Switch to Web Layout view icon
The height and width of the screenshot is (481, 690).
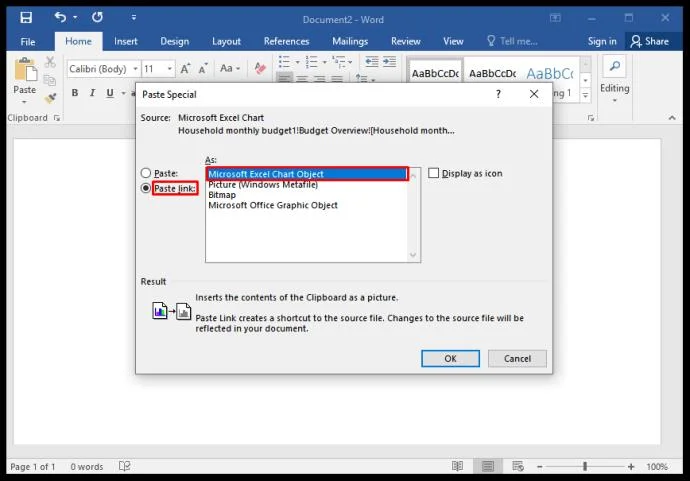click(518, 466)
